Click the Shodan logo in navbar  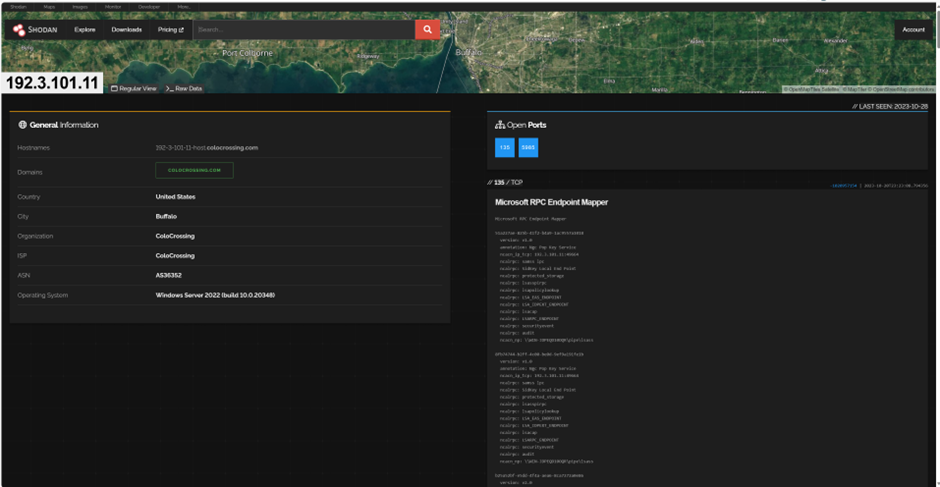pyautogui.click(x=35, y=29)
